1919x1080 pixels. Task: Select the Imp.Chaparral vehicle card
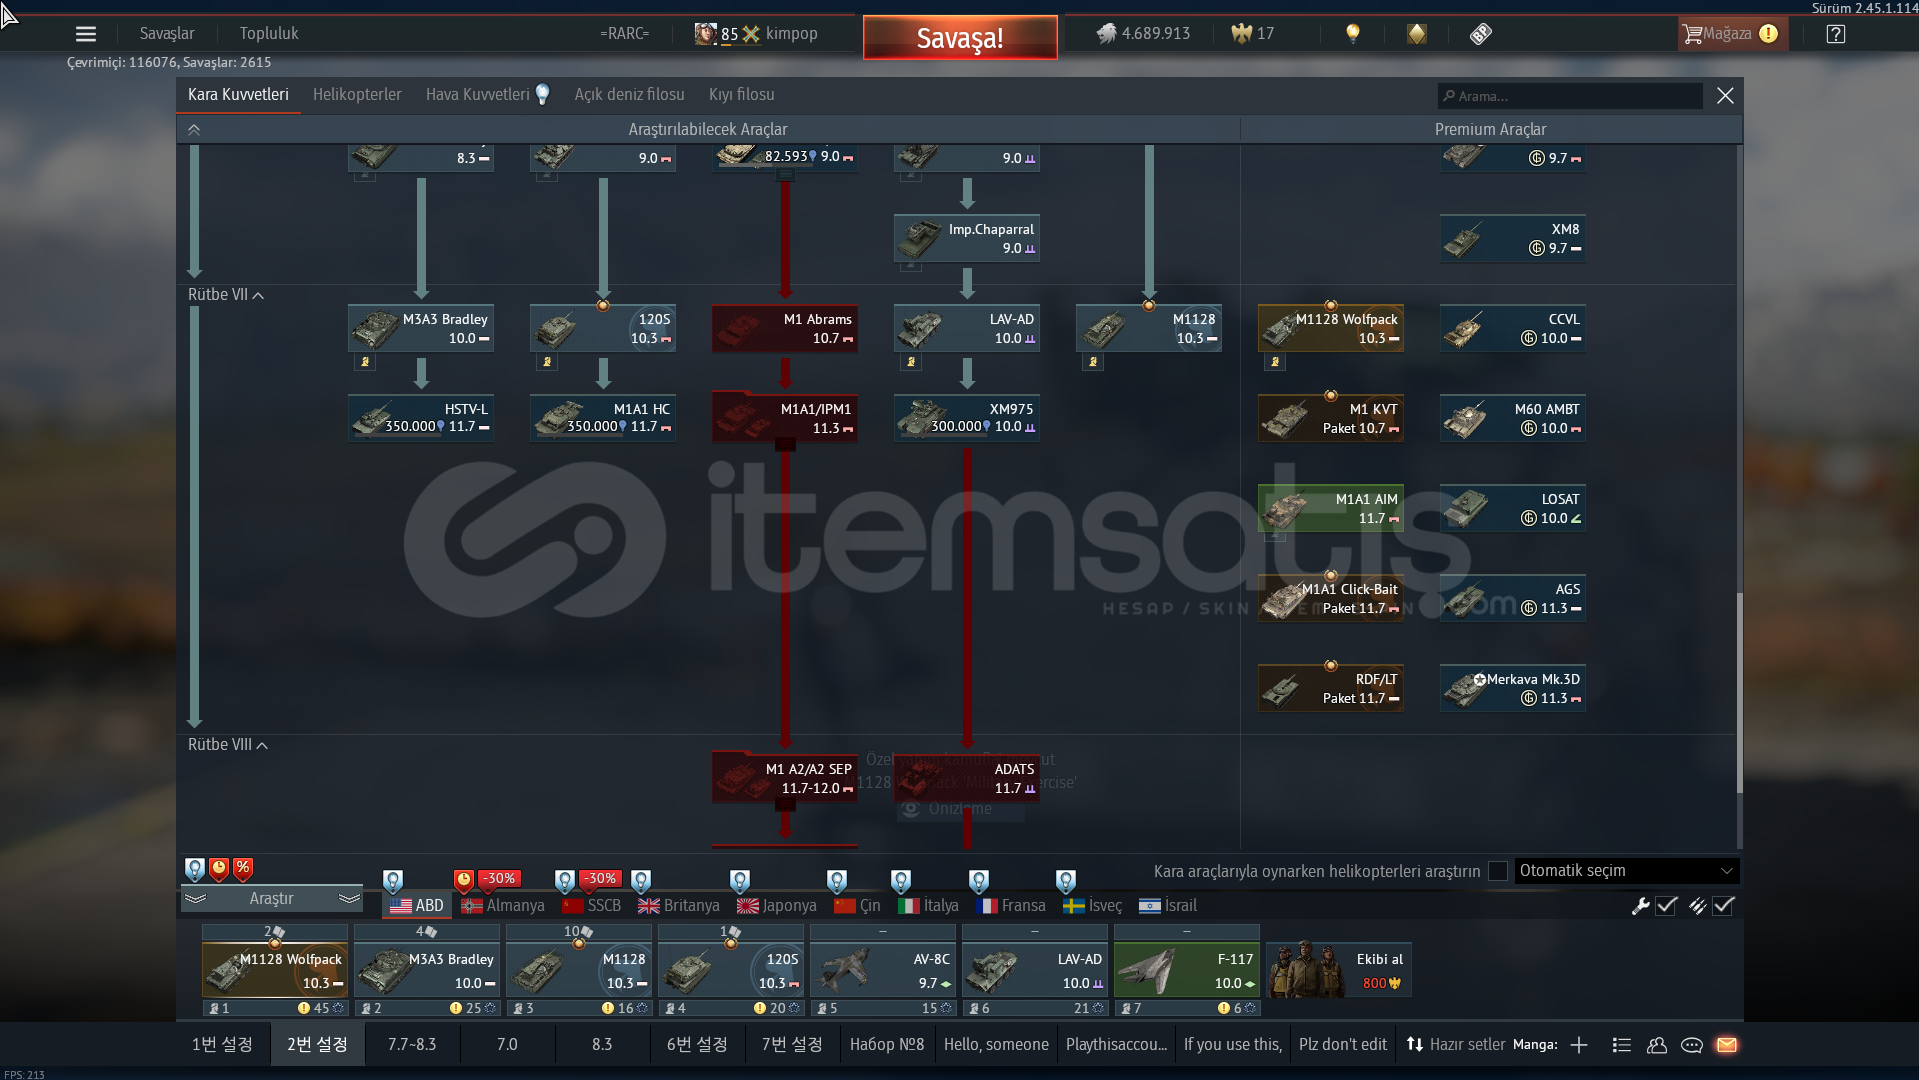(x=966, y=238)
